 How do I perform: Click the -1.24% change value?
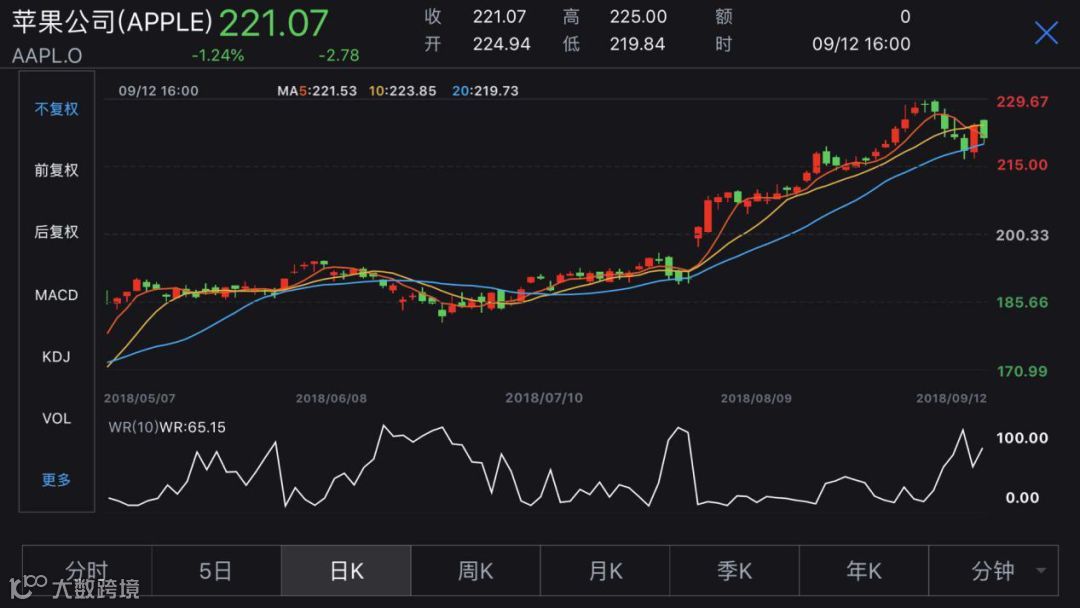218,55
